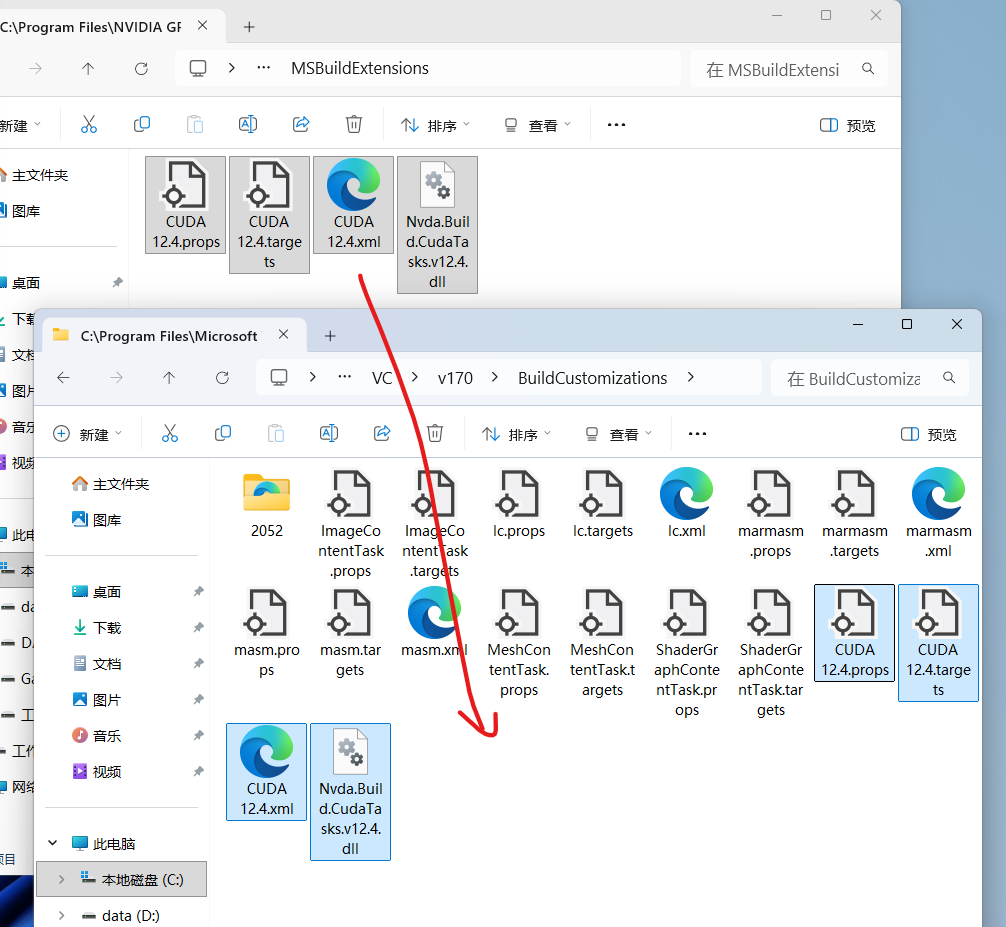Viewport: 1006px width, 927px height.
Task: Select marmasm.xml file
Action: 939,515
